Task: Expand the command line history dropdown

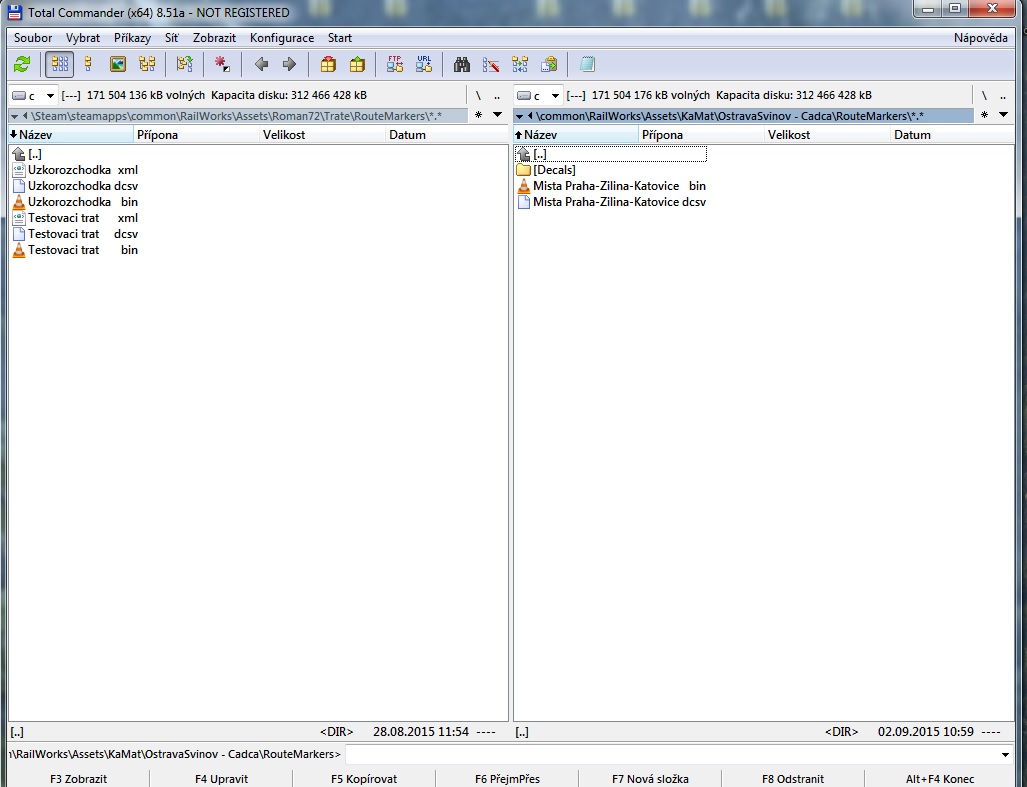Action: point(1005,754)
